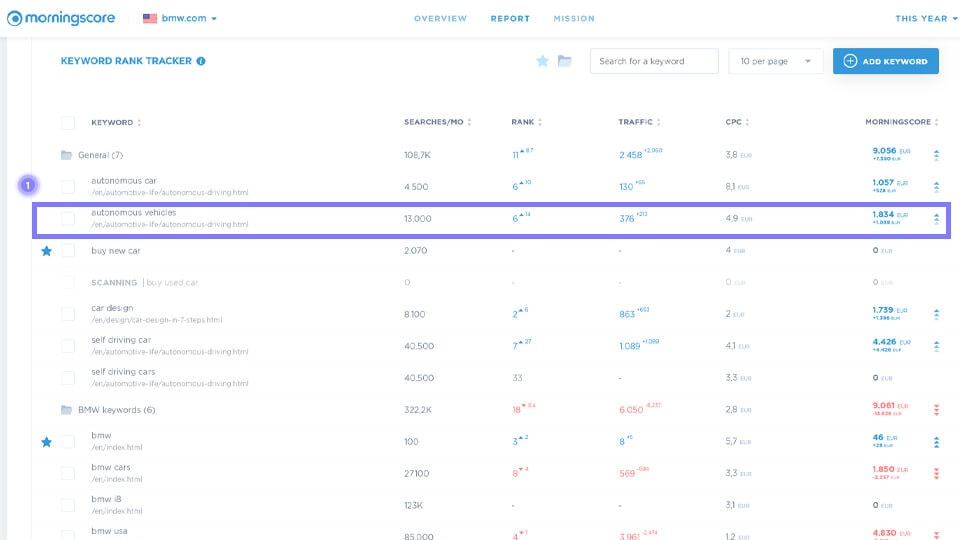Click the BMW keywords folder icon

(x=67, y=410)
